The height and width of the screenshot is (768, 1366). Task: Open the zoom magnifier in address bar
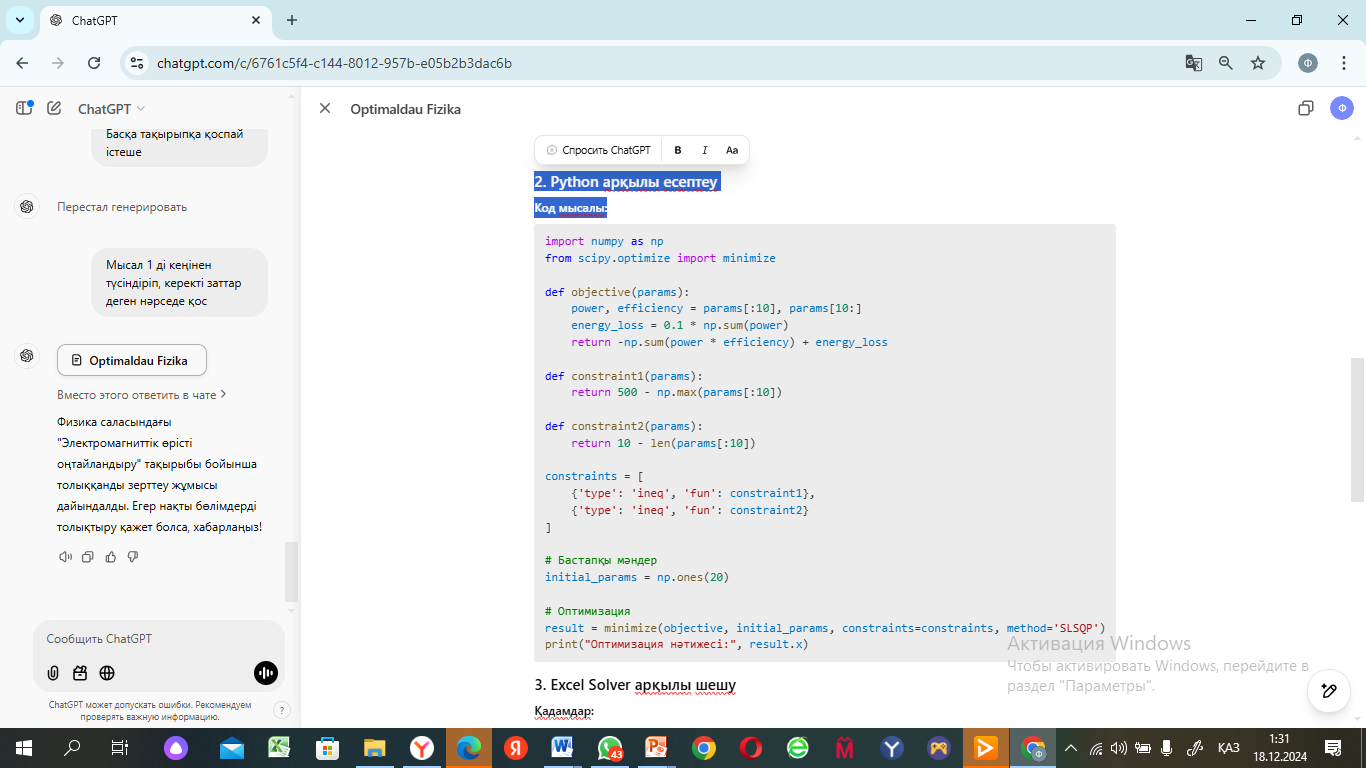pos(1226,63)
